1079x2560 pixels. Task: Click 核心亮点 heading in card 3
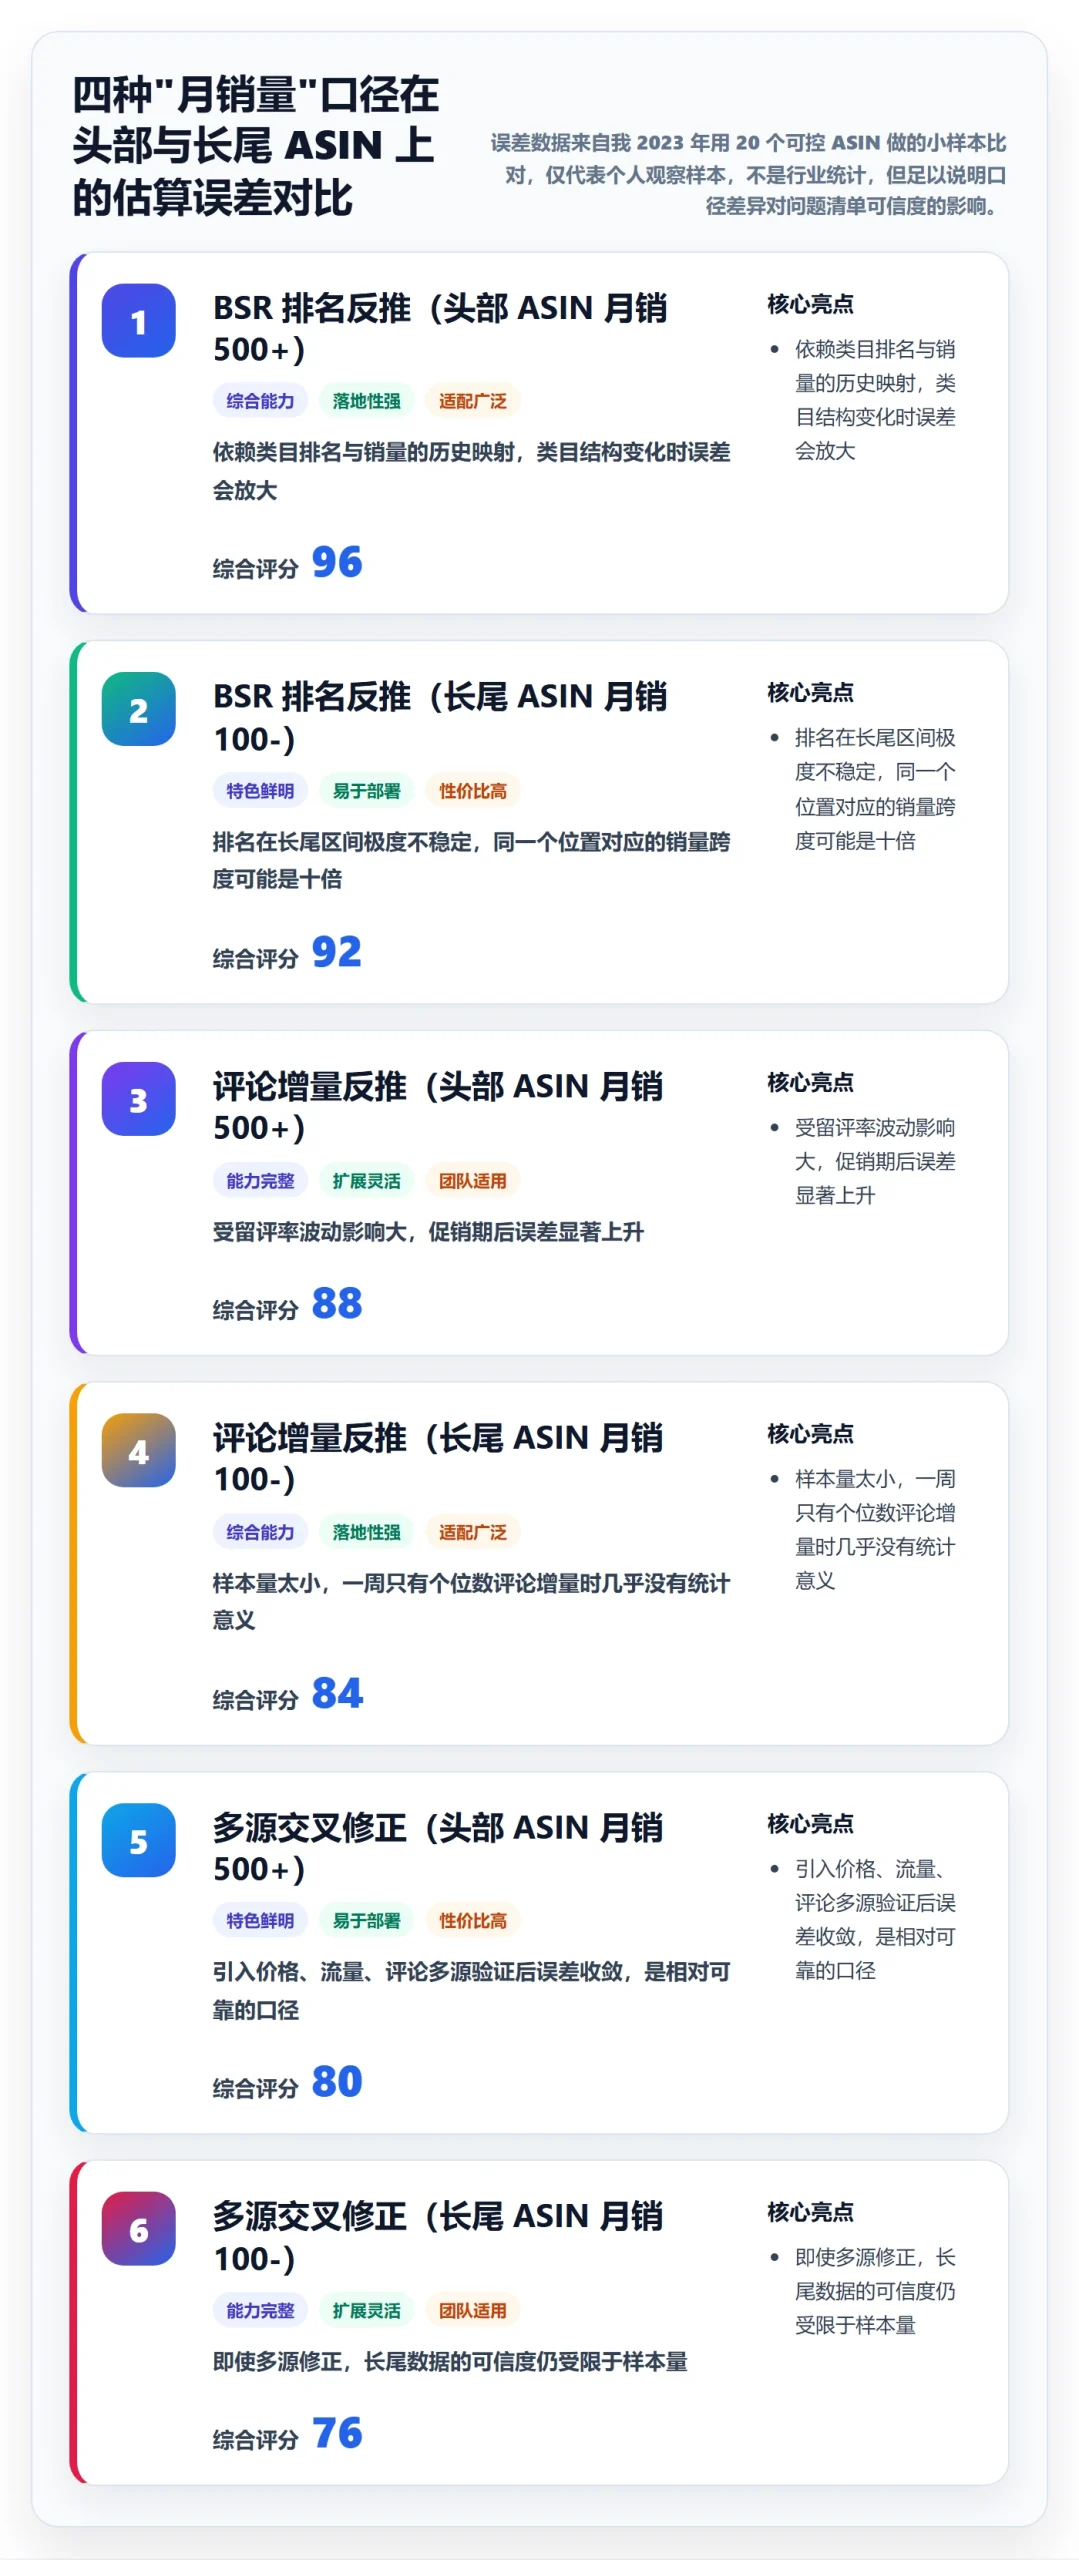tap(810, 1083)
